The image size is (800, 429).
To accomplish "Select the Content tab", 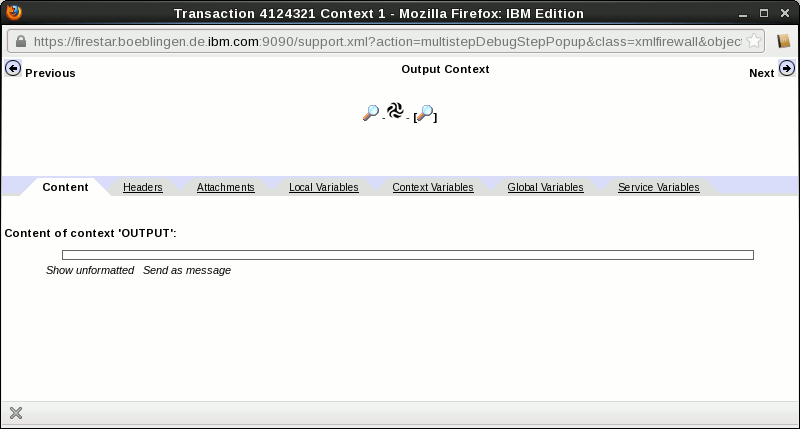I will pyautogui.click(x=65, y=187).
